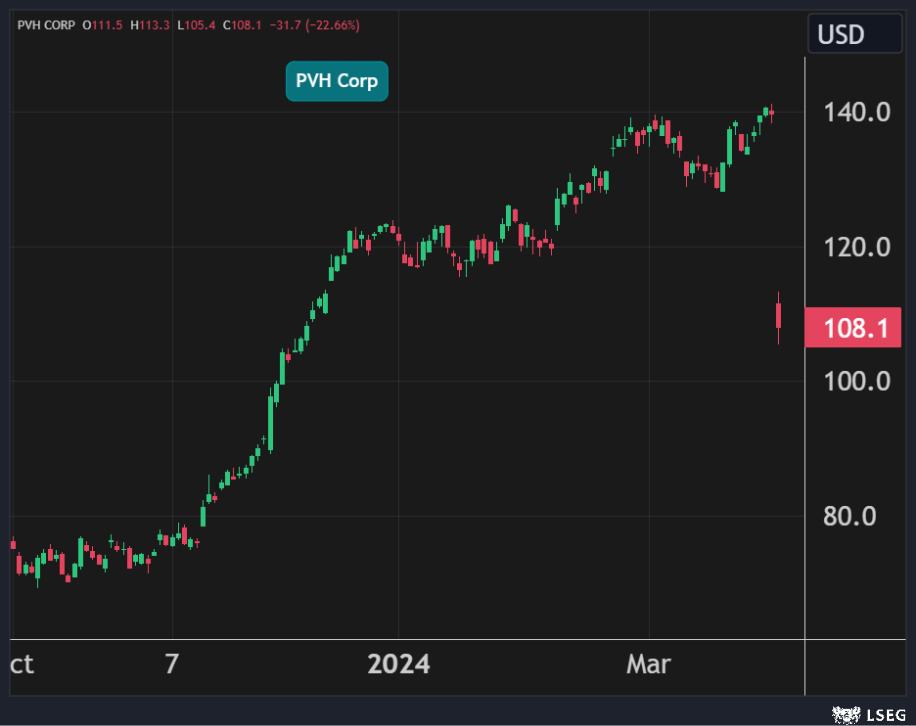Select the Mar time axis label
Viewport: 916px width, 726px height.
648,664
